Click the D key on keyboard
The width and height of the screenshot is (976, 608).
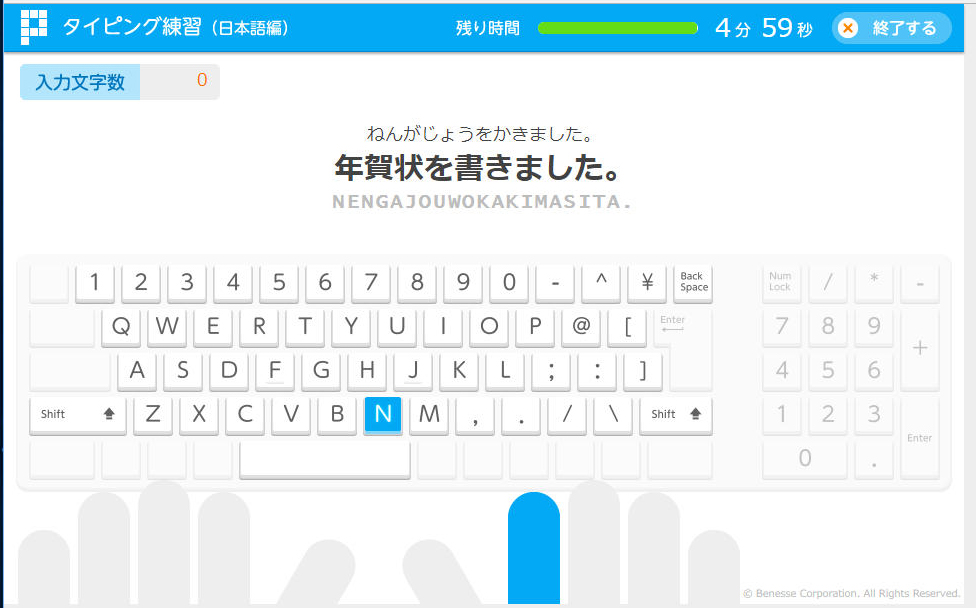[x=229, y=370]
